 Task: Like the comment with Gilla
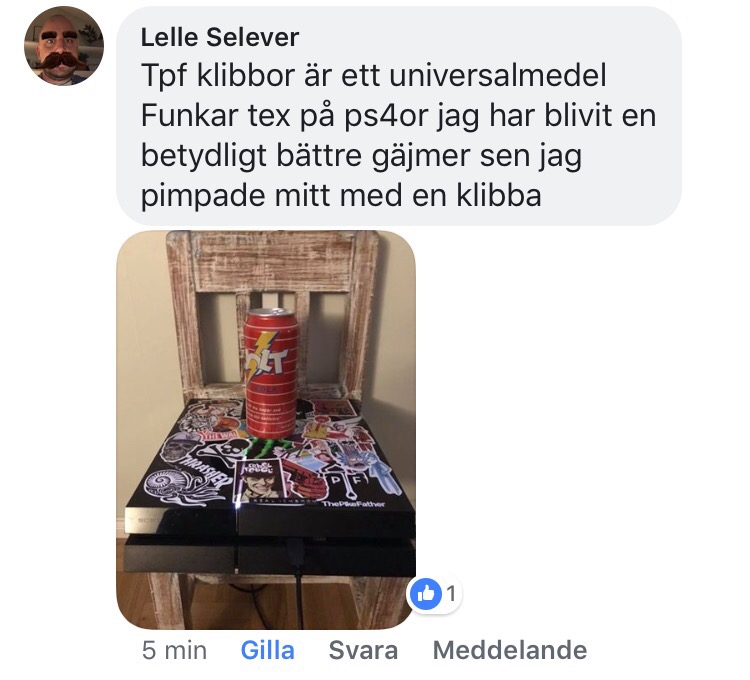tap(267, 650)
